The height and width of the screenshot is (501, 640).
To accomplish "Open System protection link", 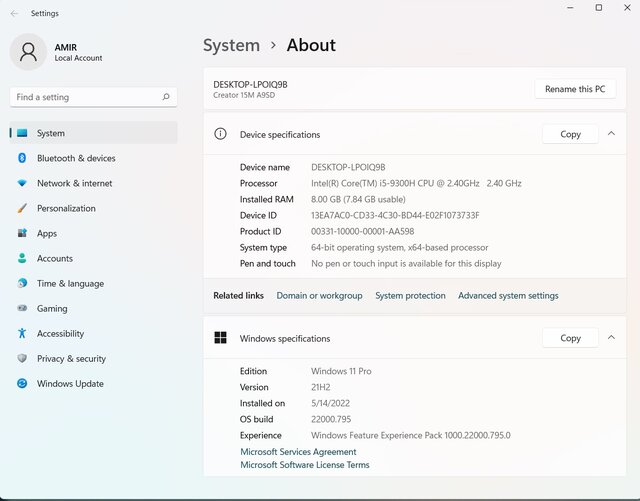I will pos(410,296).
